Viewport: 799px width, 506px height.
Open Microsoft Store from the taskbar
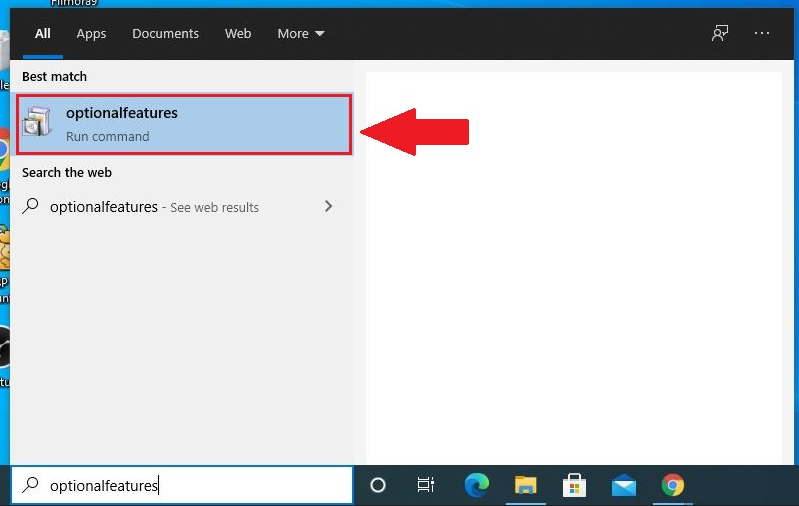pos(574,485)
